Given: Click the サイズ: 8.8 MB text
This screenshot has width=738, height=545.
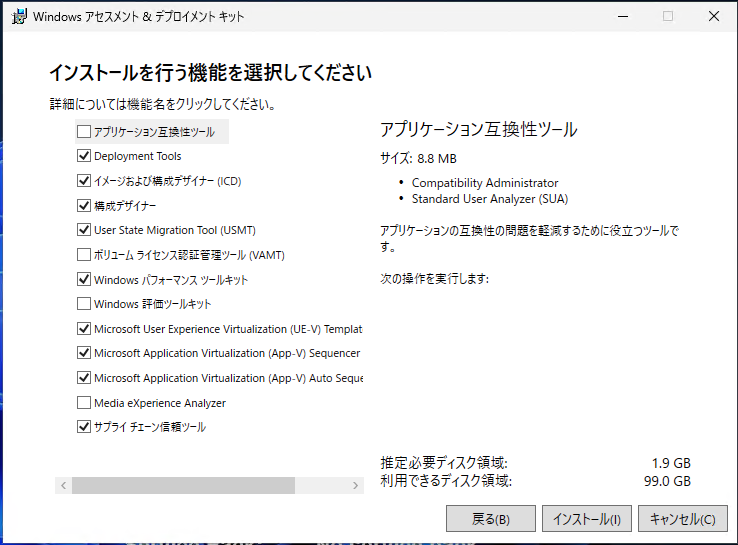Looking at the screenshot, I should pos(418,158).
